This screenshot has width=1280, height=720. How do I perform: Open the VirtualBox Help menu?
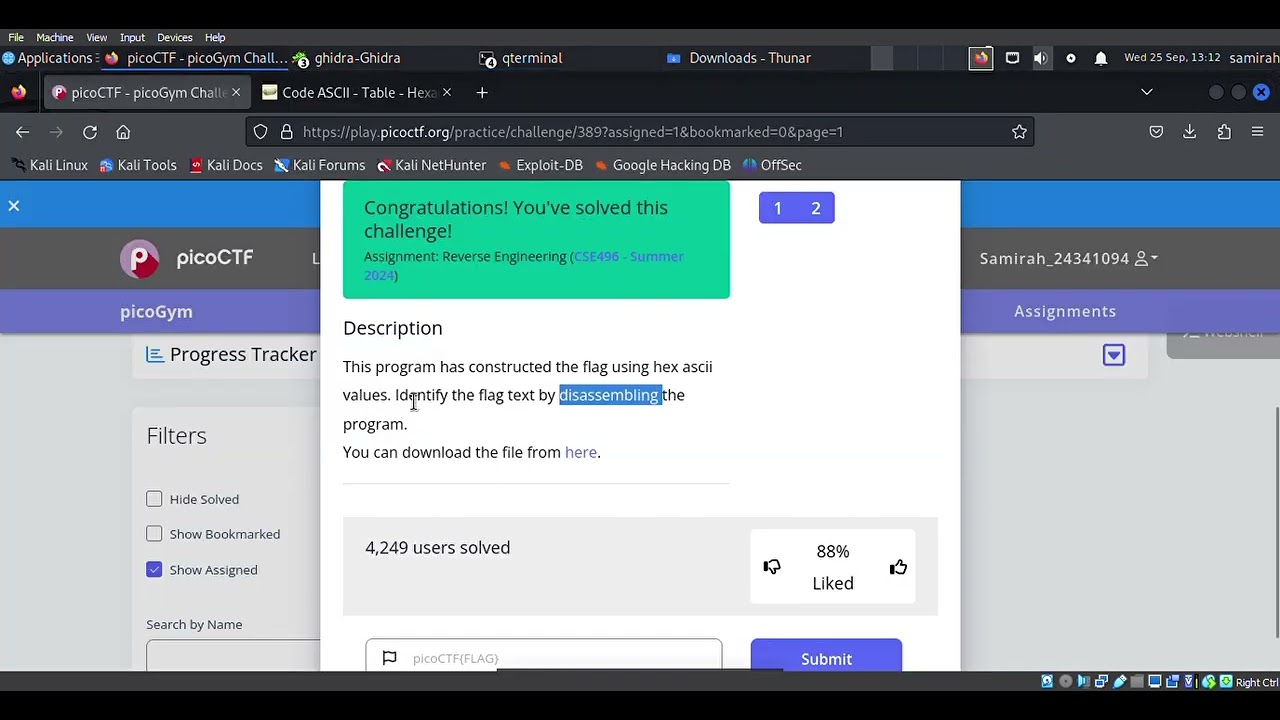(215, 37)
